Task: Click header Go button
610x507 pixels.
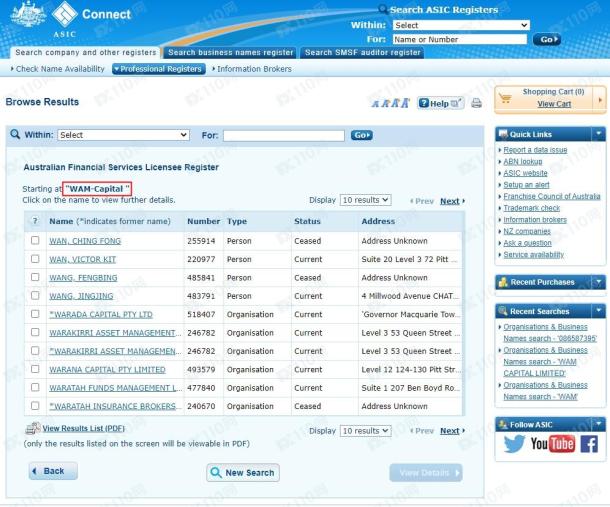Action: click(547, 39)
